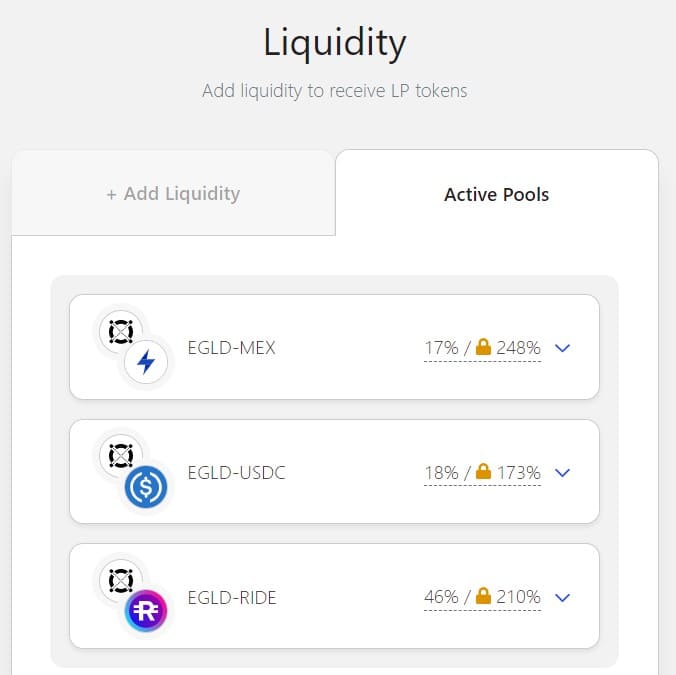This screenshot has height=675, width=676.
Task: Click the 18% / 173% APR text
Action: (482, 472)
